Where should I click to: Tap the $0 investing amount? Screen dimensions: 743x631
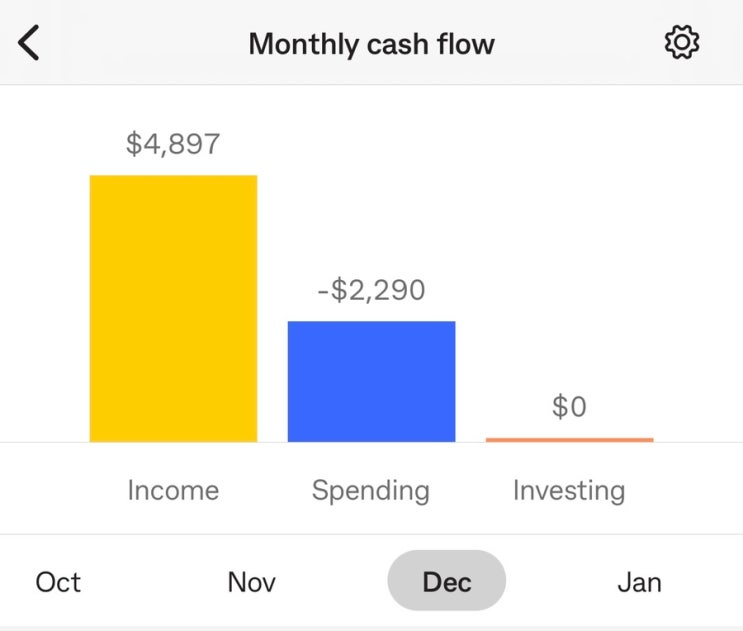pyautogui.click(x=569, y=407)
